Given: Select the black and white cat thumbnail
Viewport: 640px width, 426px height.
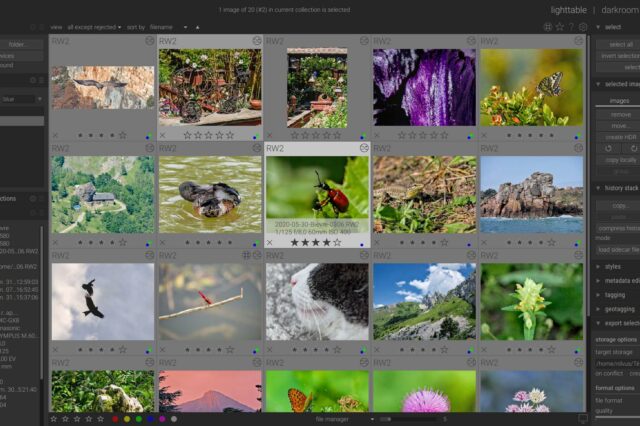Looking at the screenshot, I should click(x=317, y=302).
